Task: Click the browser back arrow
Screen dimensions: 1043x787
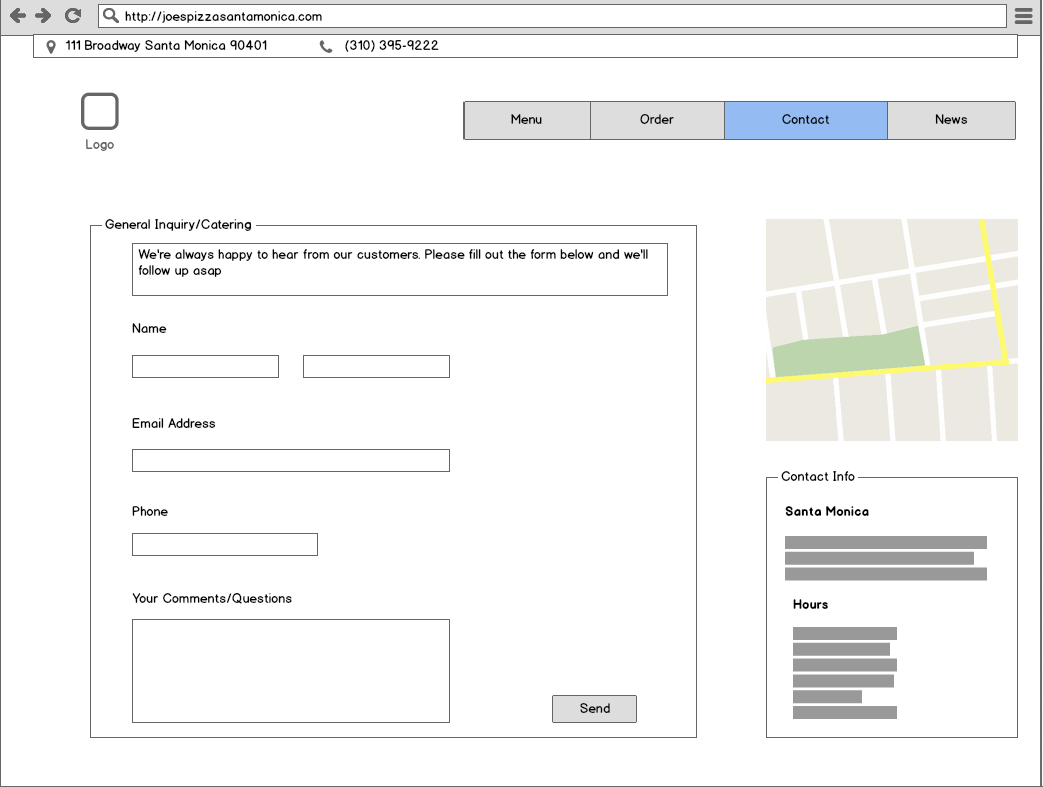Action: pyautogui.click(x=17, y=16)
